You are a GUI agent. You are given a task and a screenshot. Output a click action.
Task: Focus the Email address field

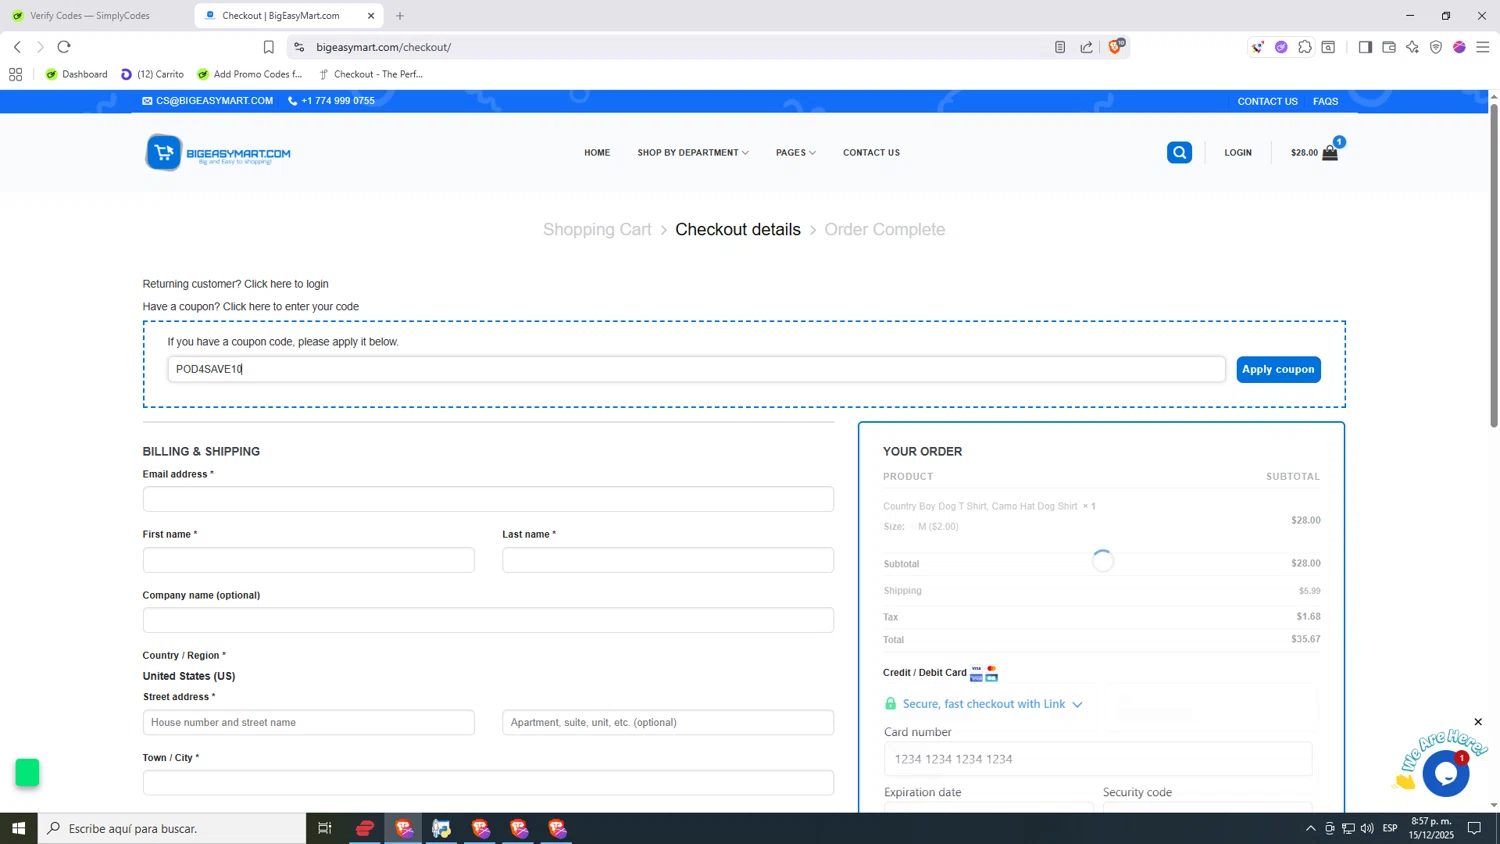[488, 499]
